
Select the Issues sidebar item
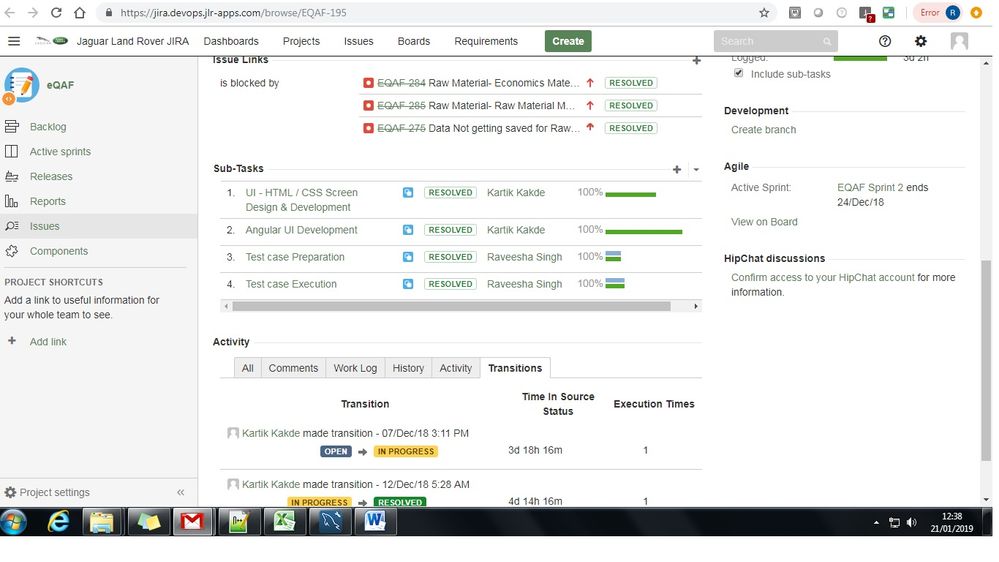(x=99, y=226)
